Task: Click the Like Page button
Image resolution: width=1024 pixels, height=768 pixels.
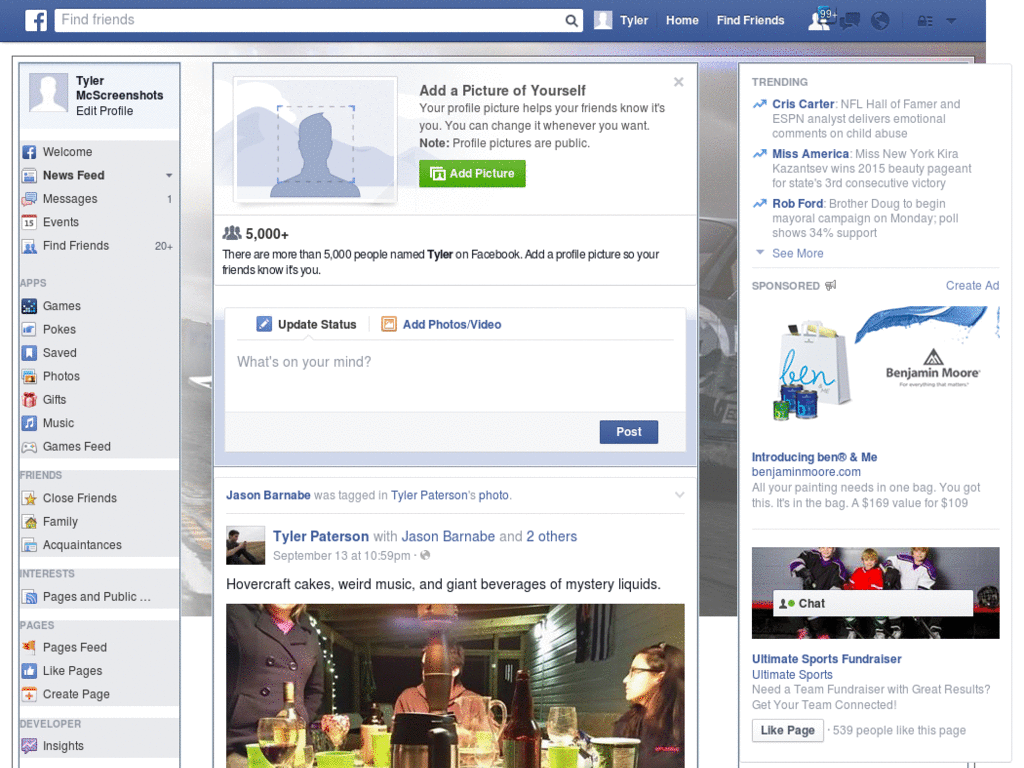Action: (x=787, y=730)
